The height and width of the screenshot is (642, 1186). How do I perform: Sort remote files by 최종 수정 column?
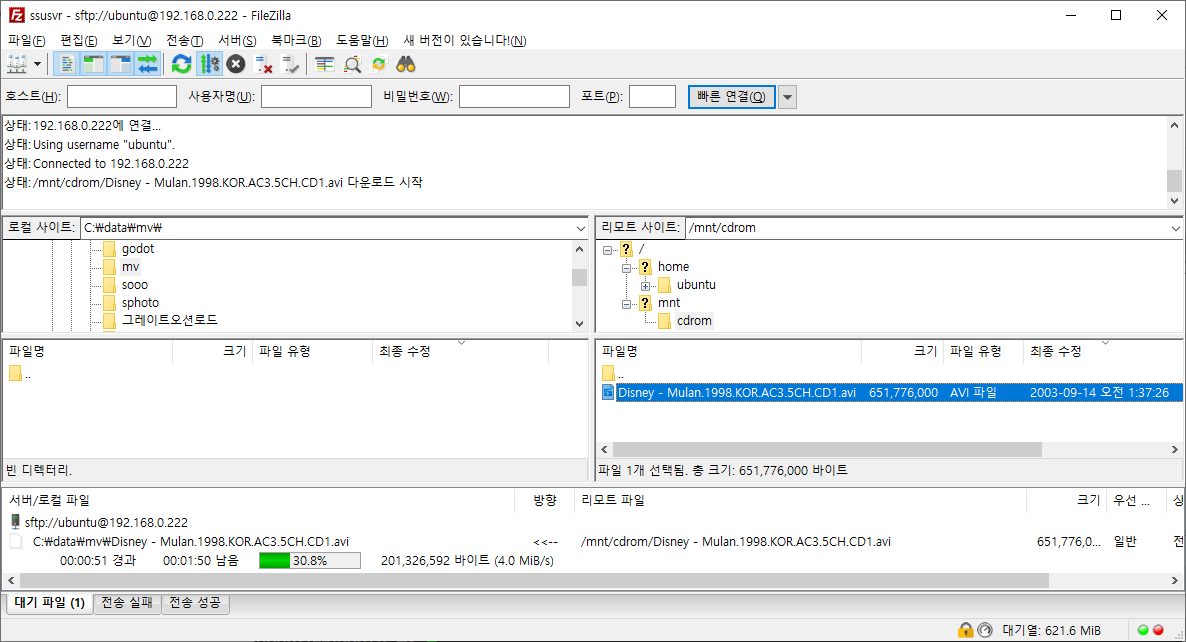coord(1055,351)
